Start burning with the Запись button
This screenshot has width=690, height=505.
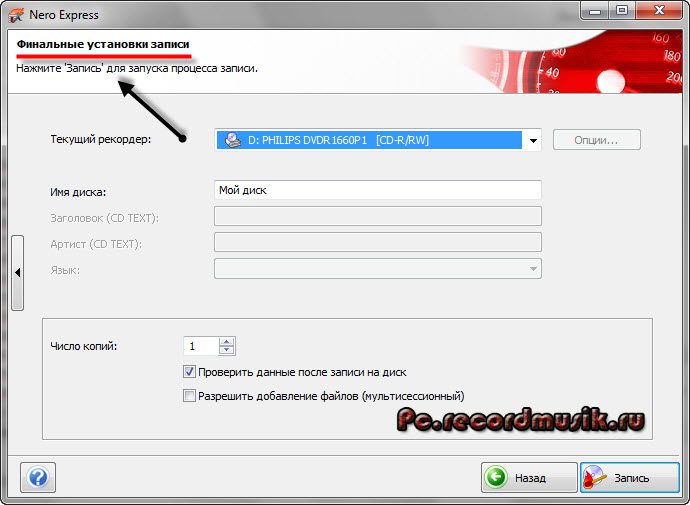coord(630,477)
